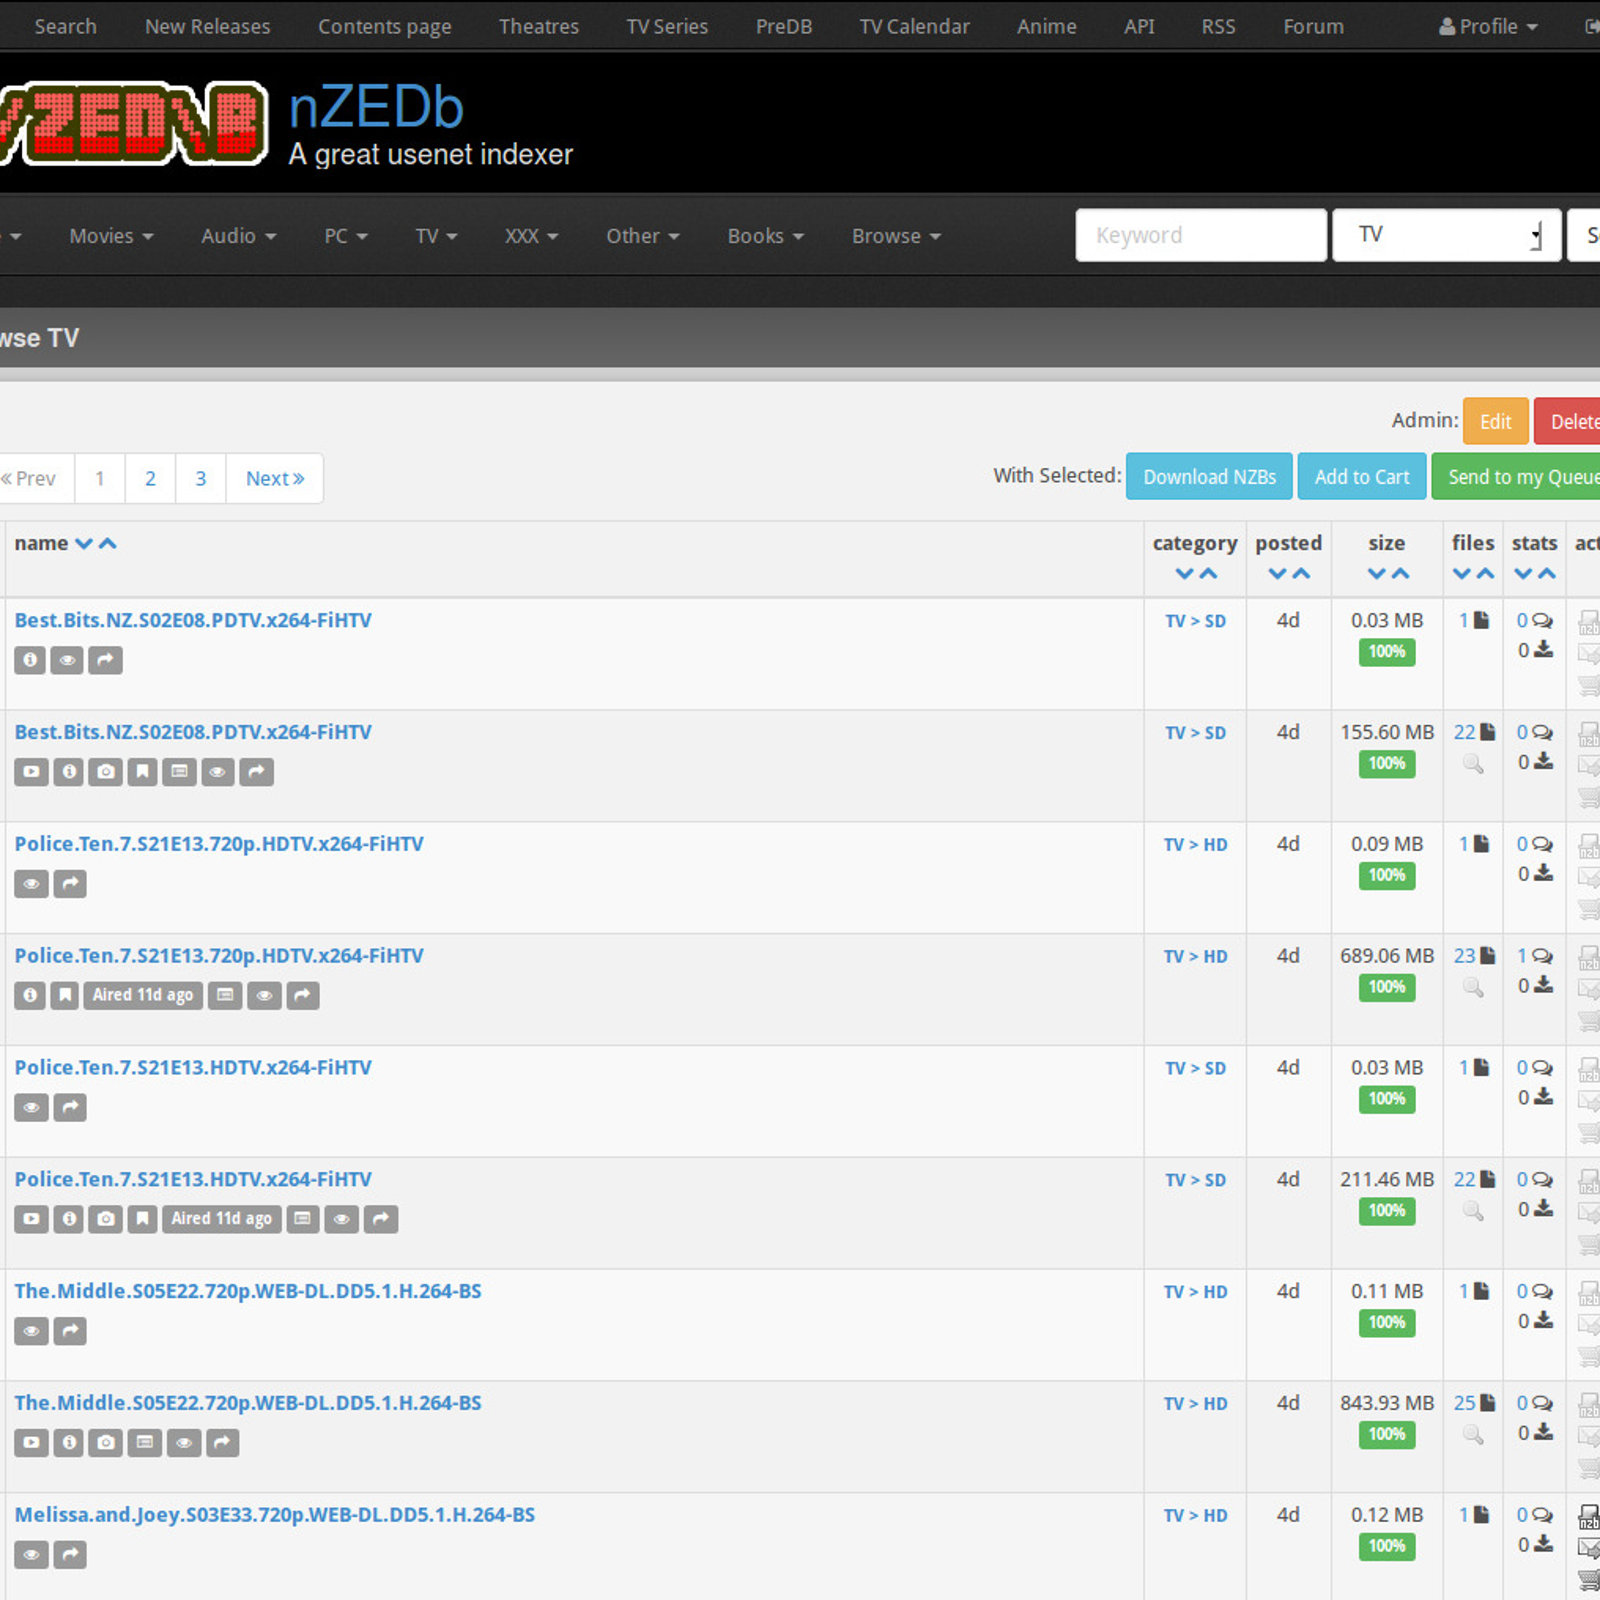Click the share arrow icon in the 0.09 MB Police.Ten.7 720p row
Image resolution: width=1600 pixels, height=1600 pixels.
click(70, 884)
